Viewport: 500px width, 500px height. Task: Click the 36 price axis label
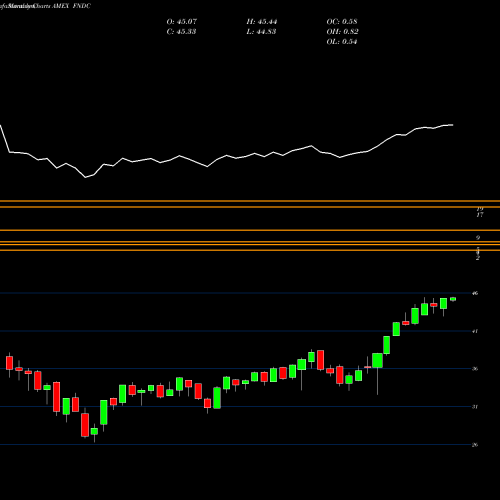pos(475,369)
